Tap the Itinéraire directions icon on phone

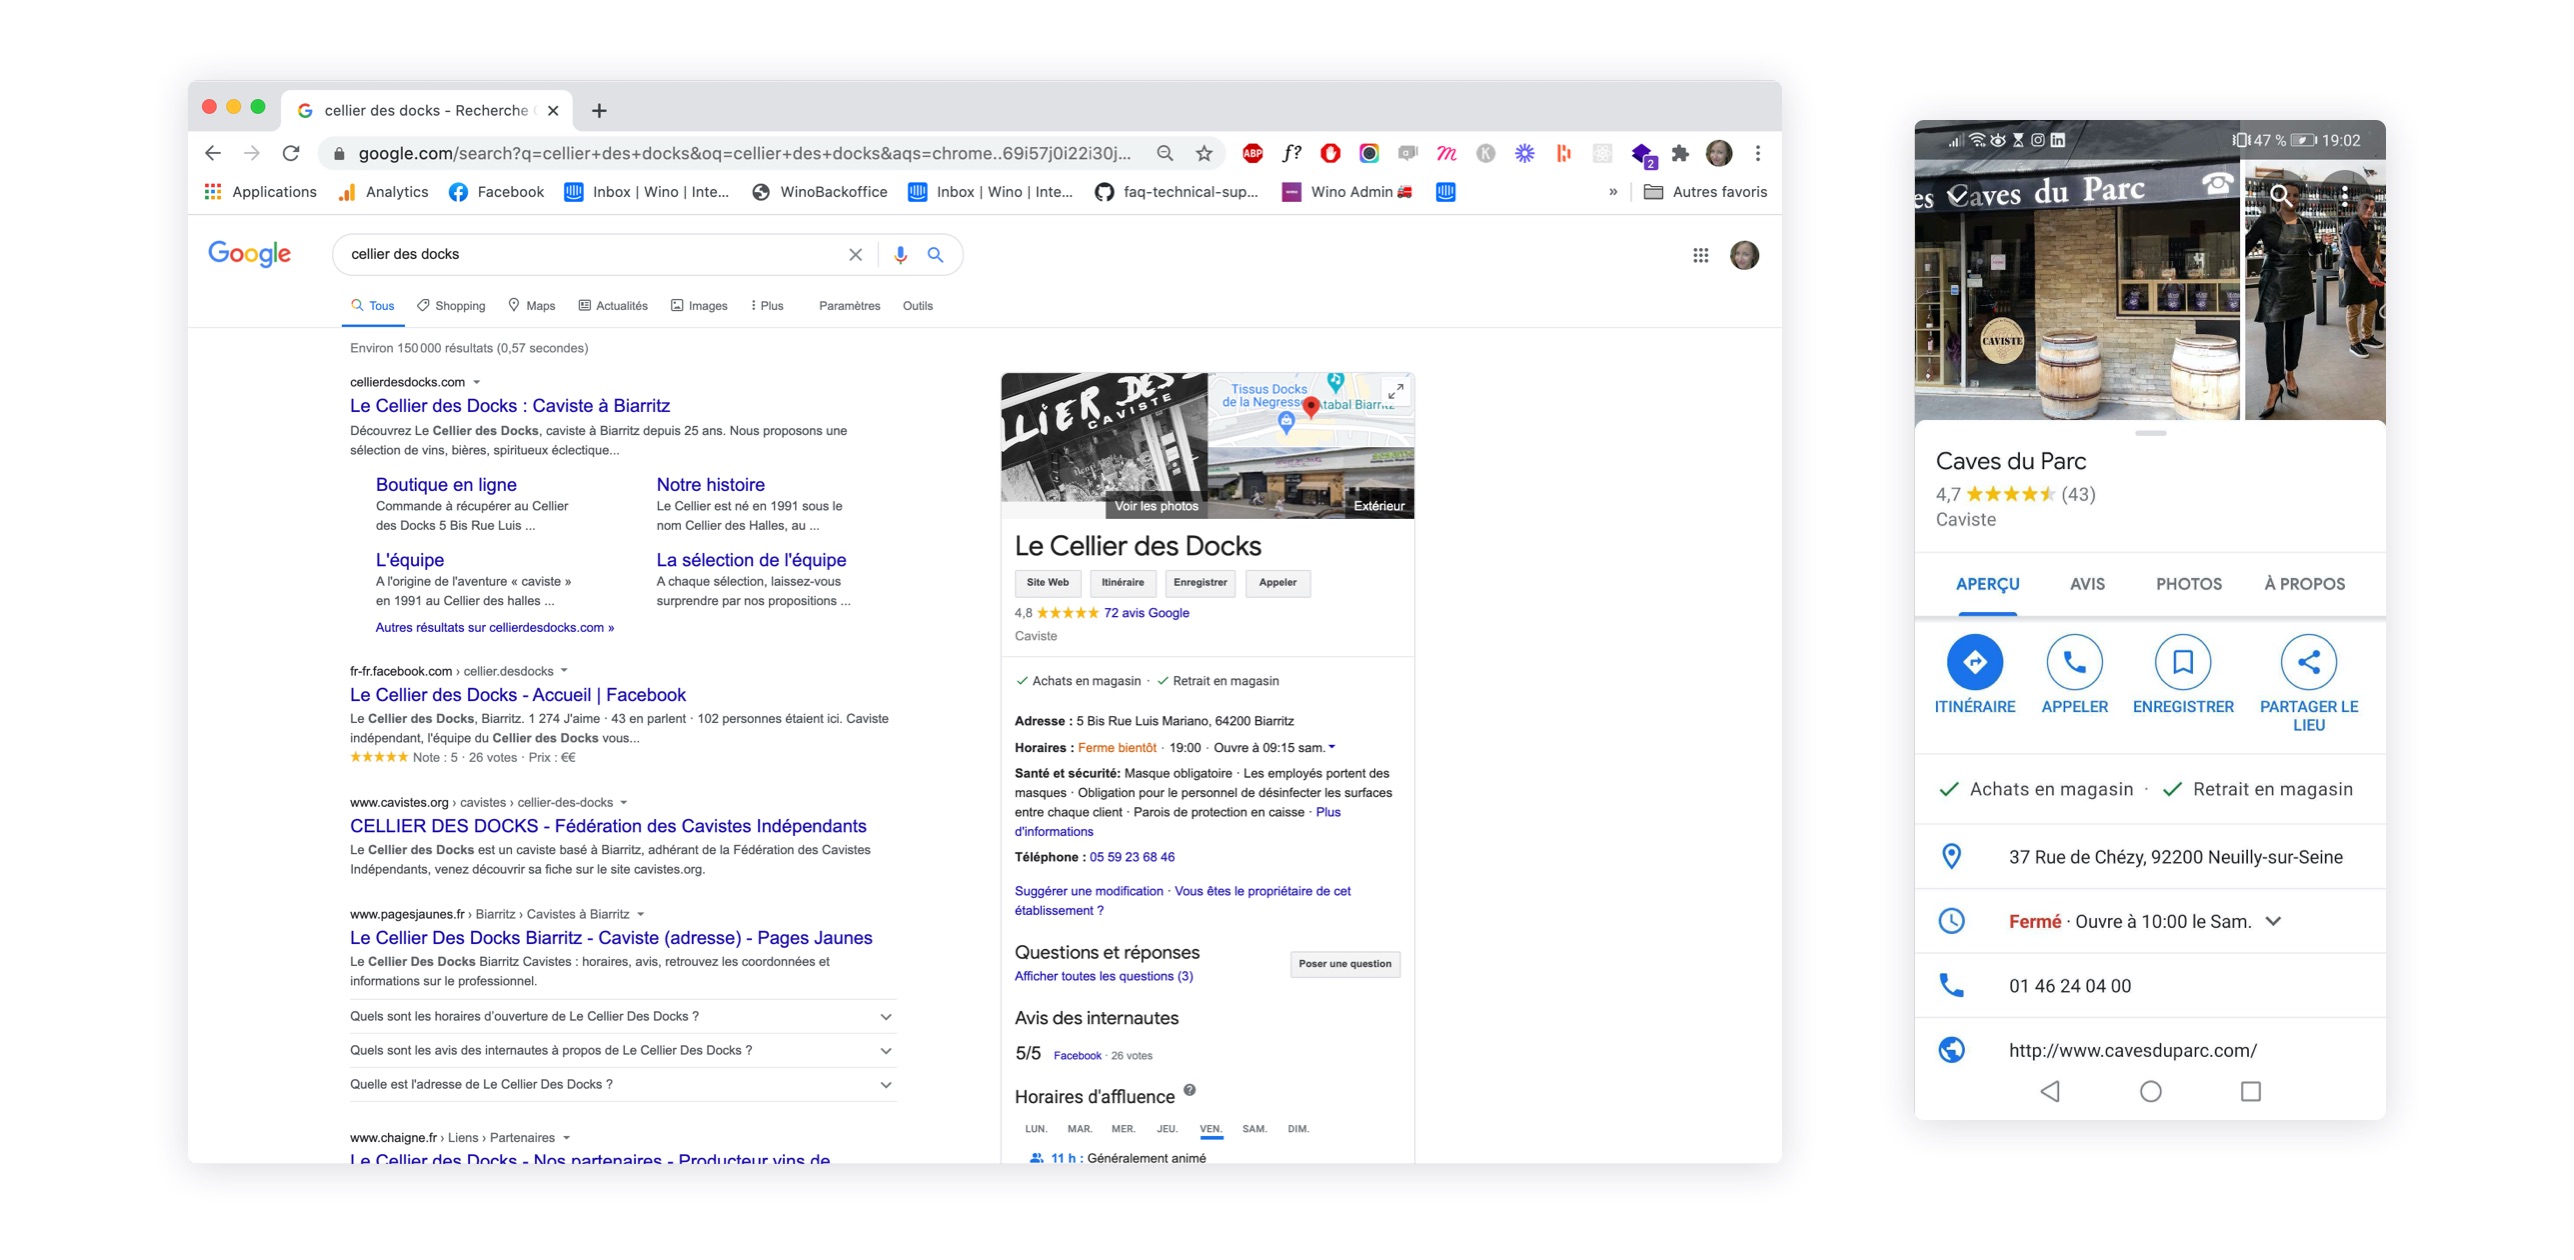[1975, 662]
